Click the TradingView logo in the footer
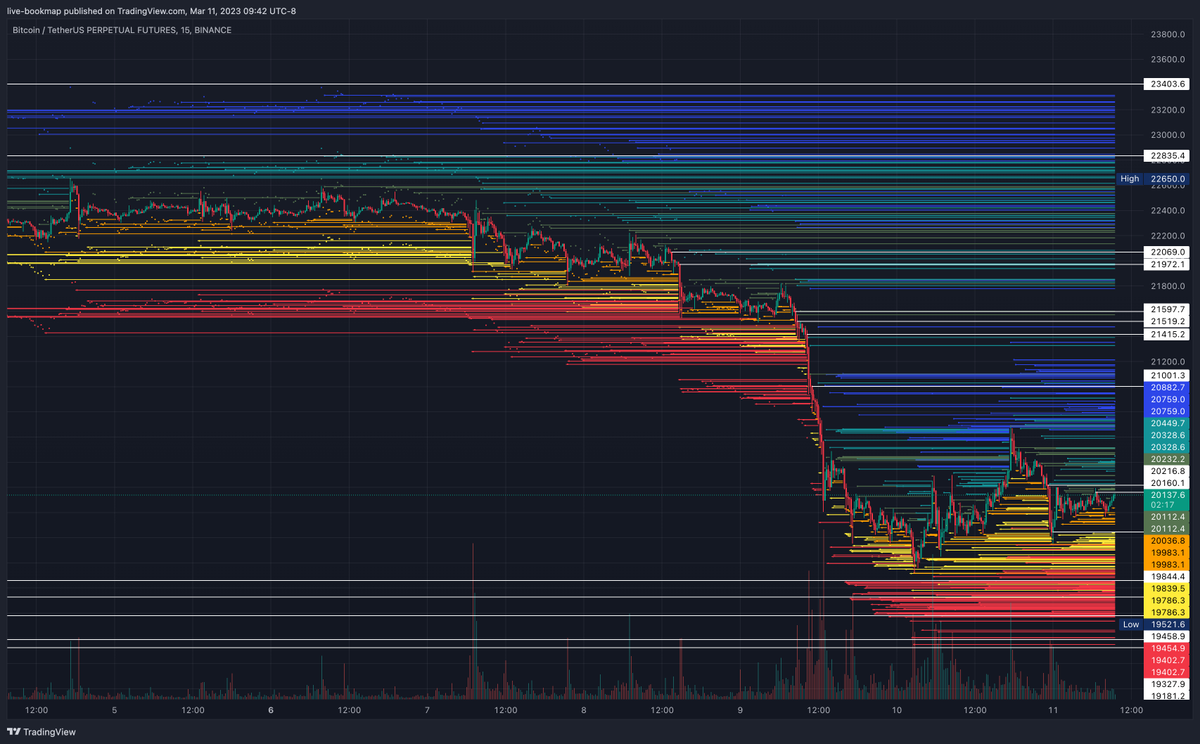 (x=42, y=731)
